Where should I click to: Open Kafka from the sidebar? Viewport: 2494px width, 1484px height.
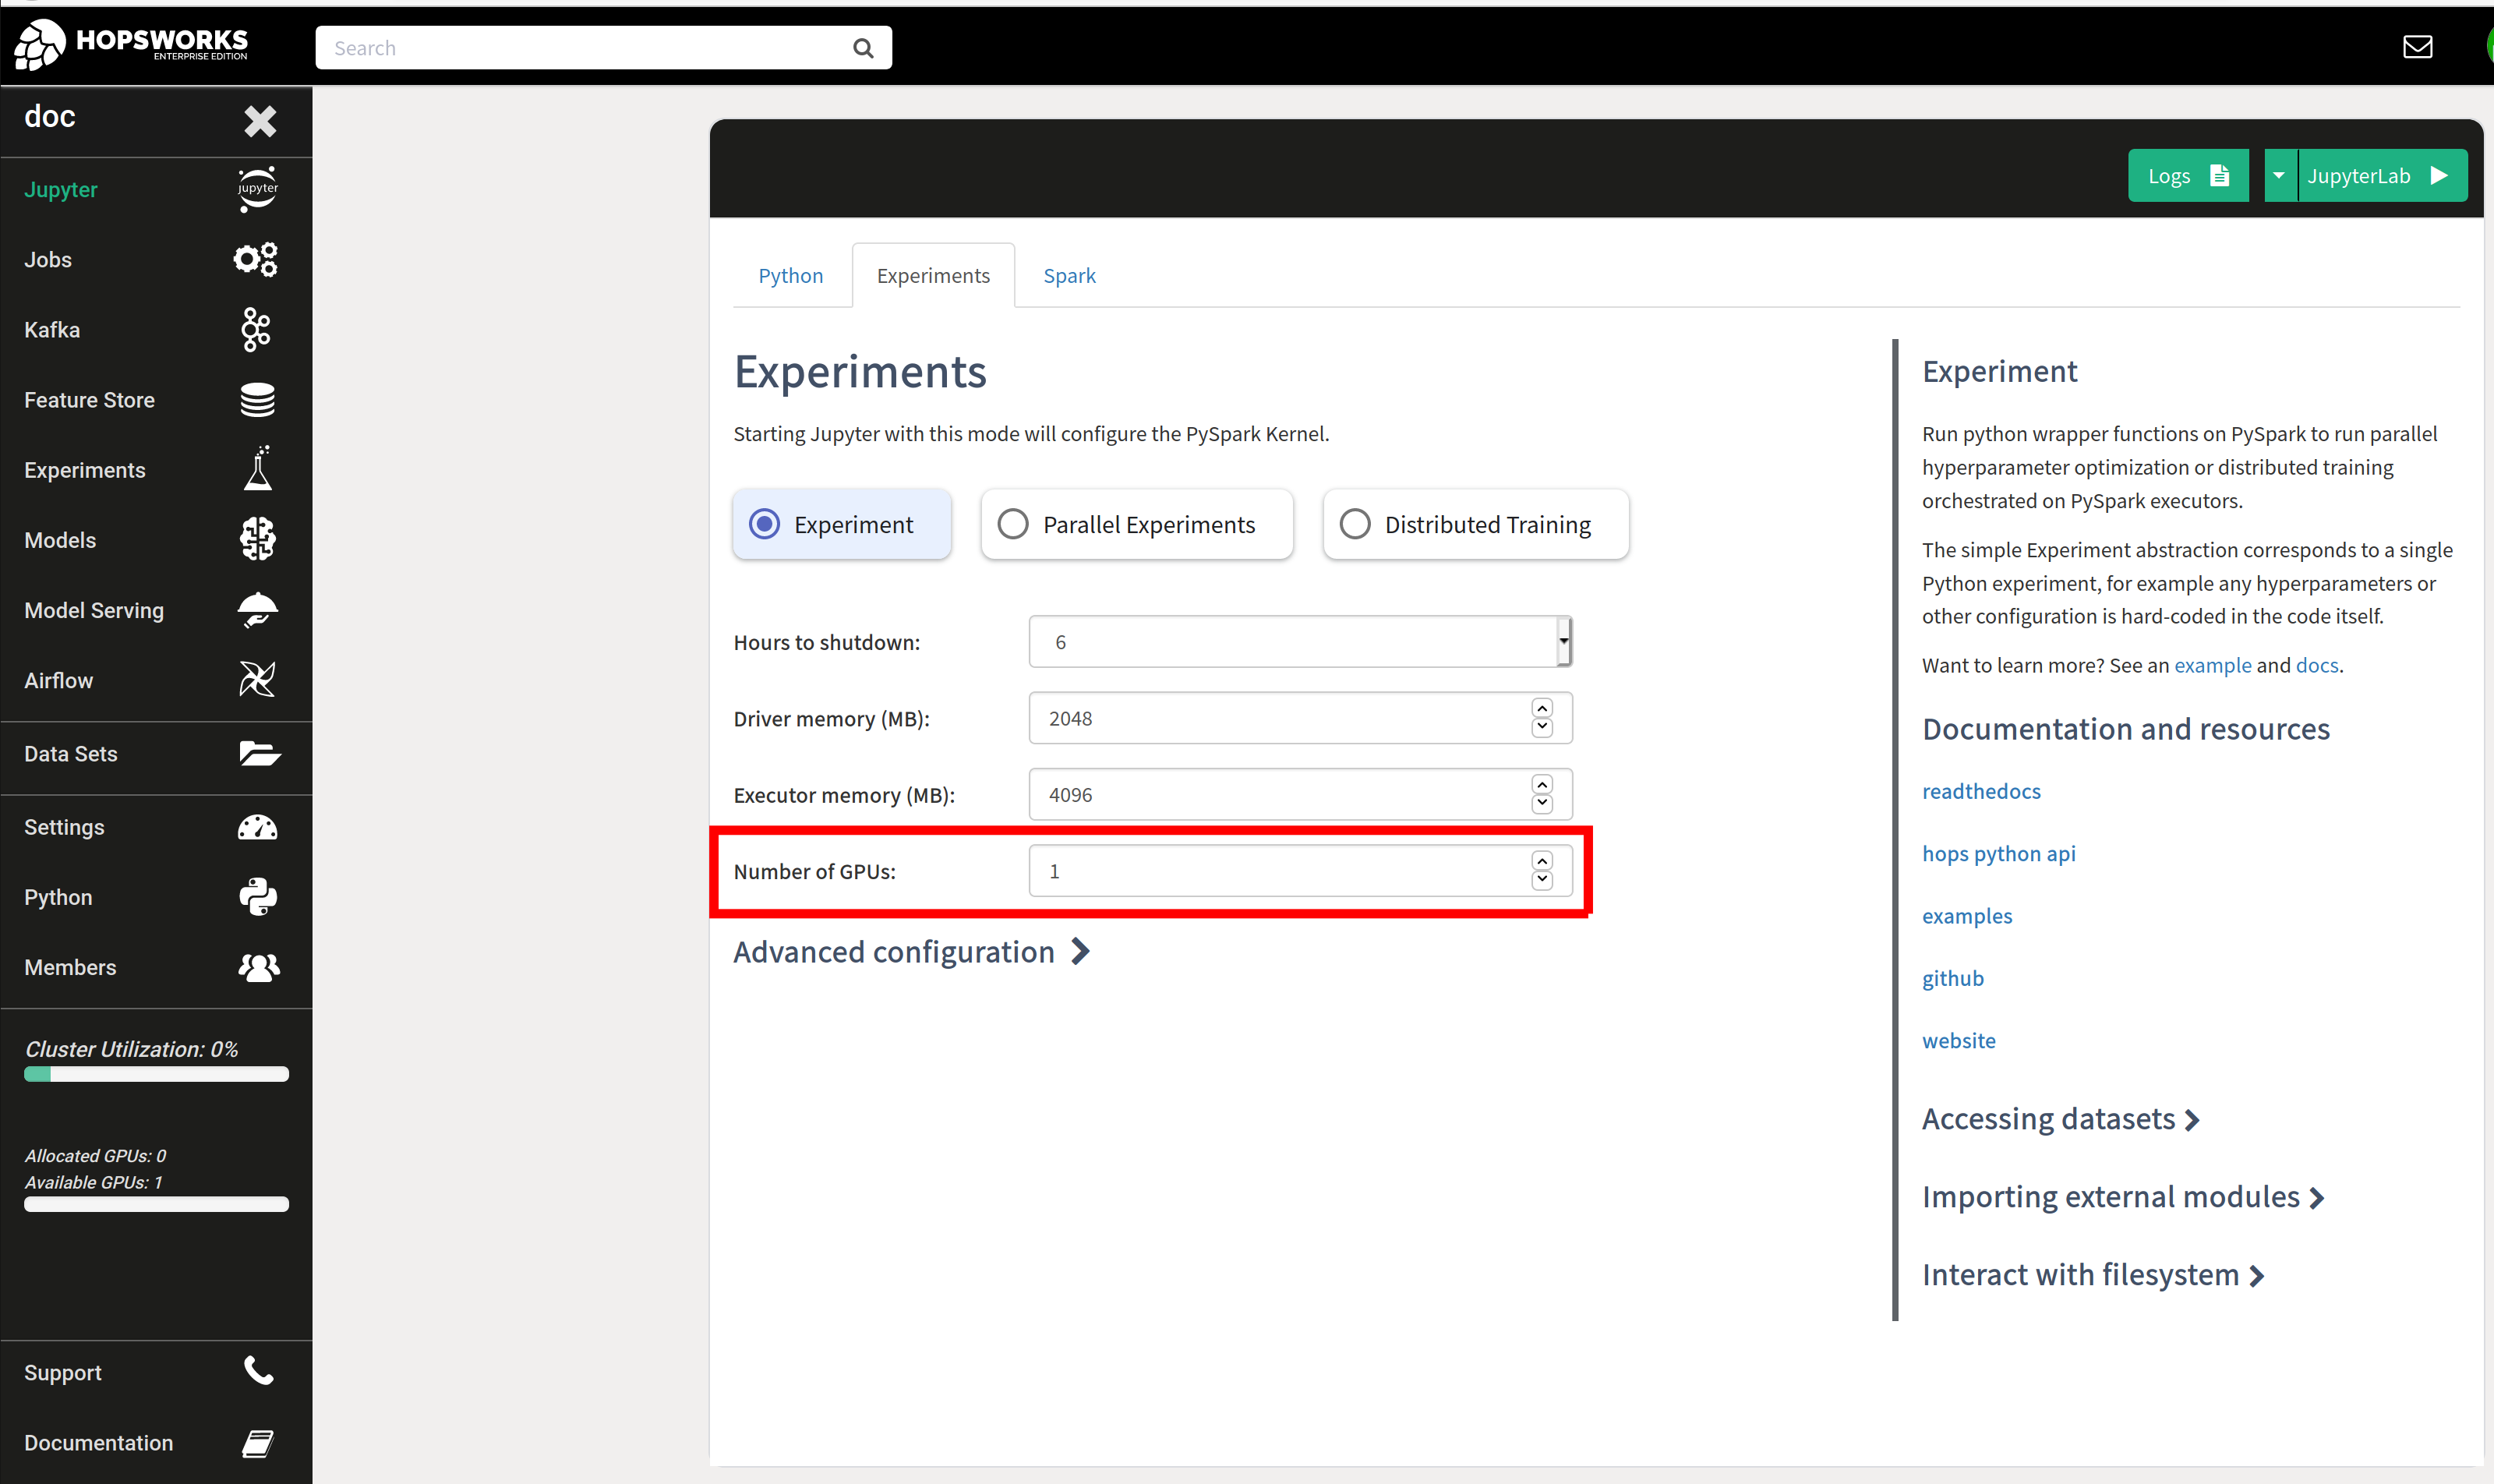[52, 330]
